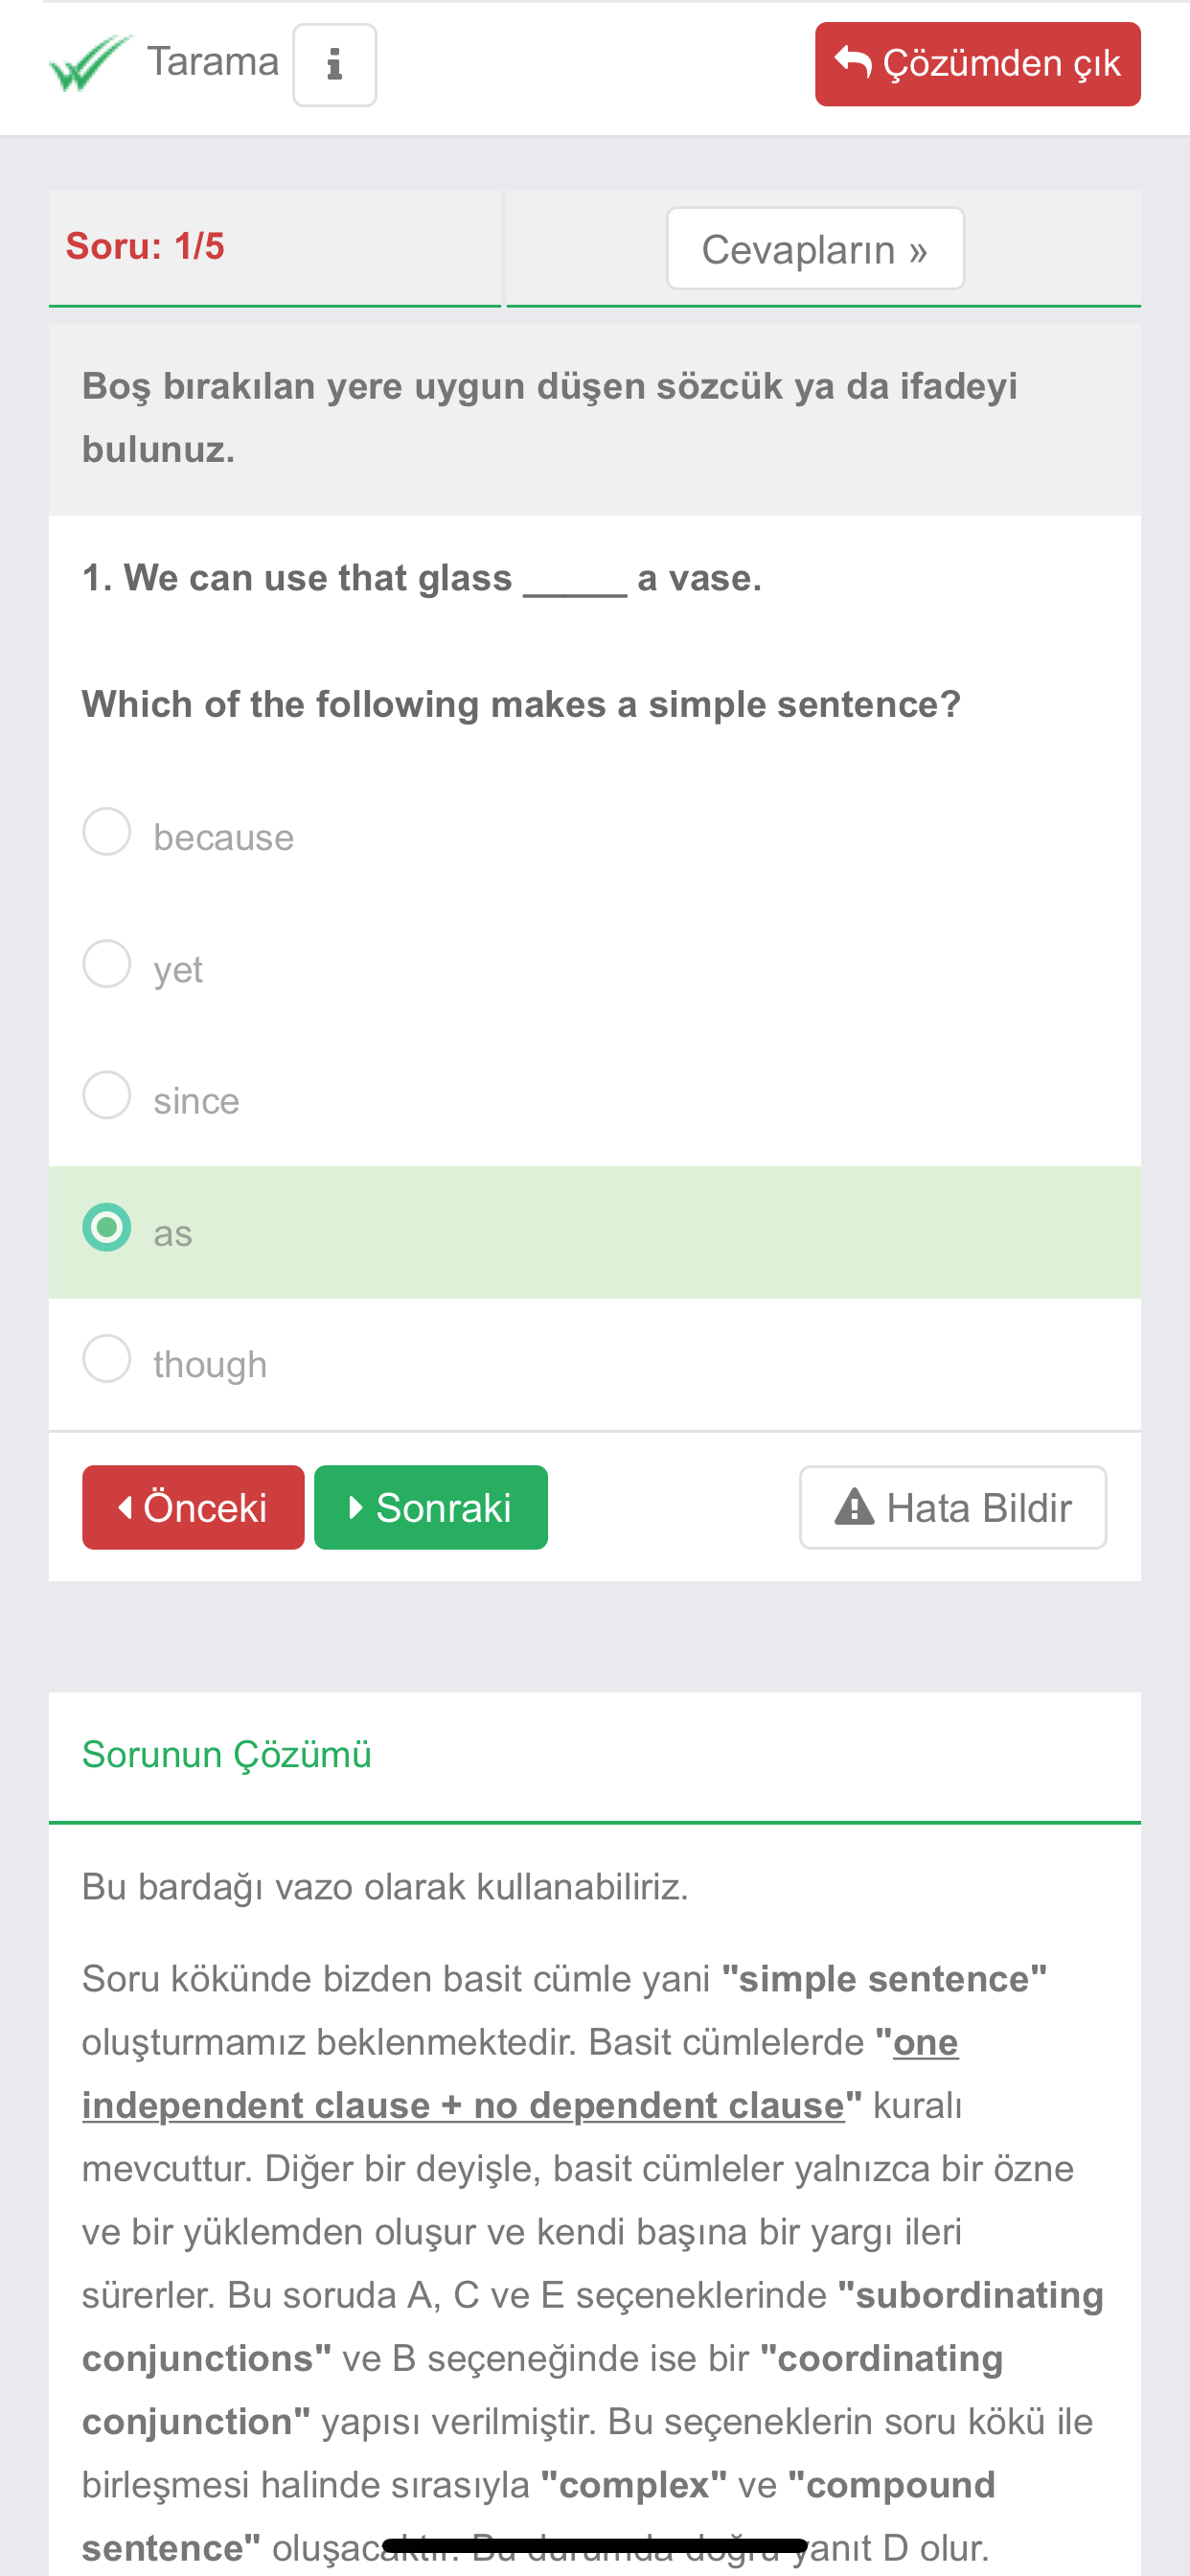Open the Cevapların » answers list
The image size is (1190, 2576).
click(815, 249)
